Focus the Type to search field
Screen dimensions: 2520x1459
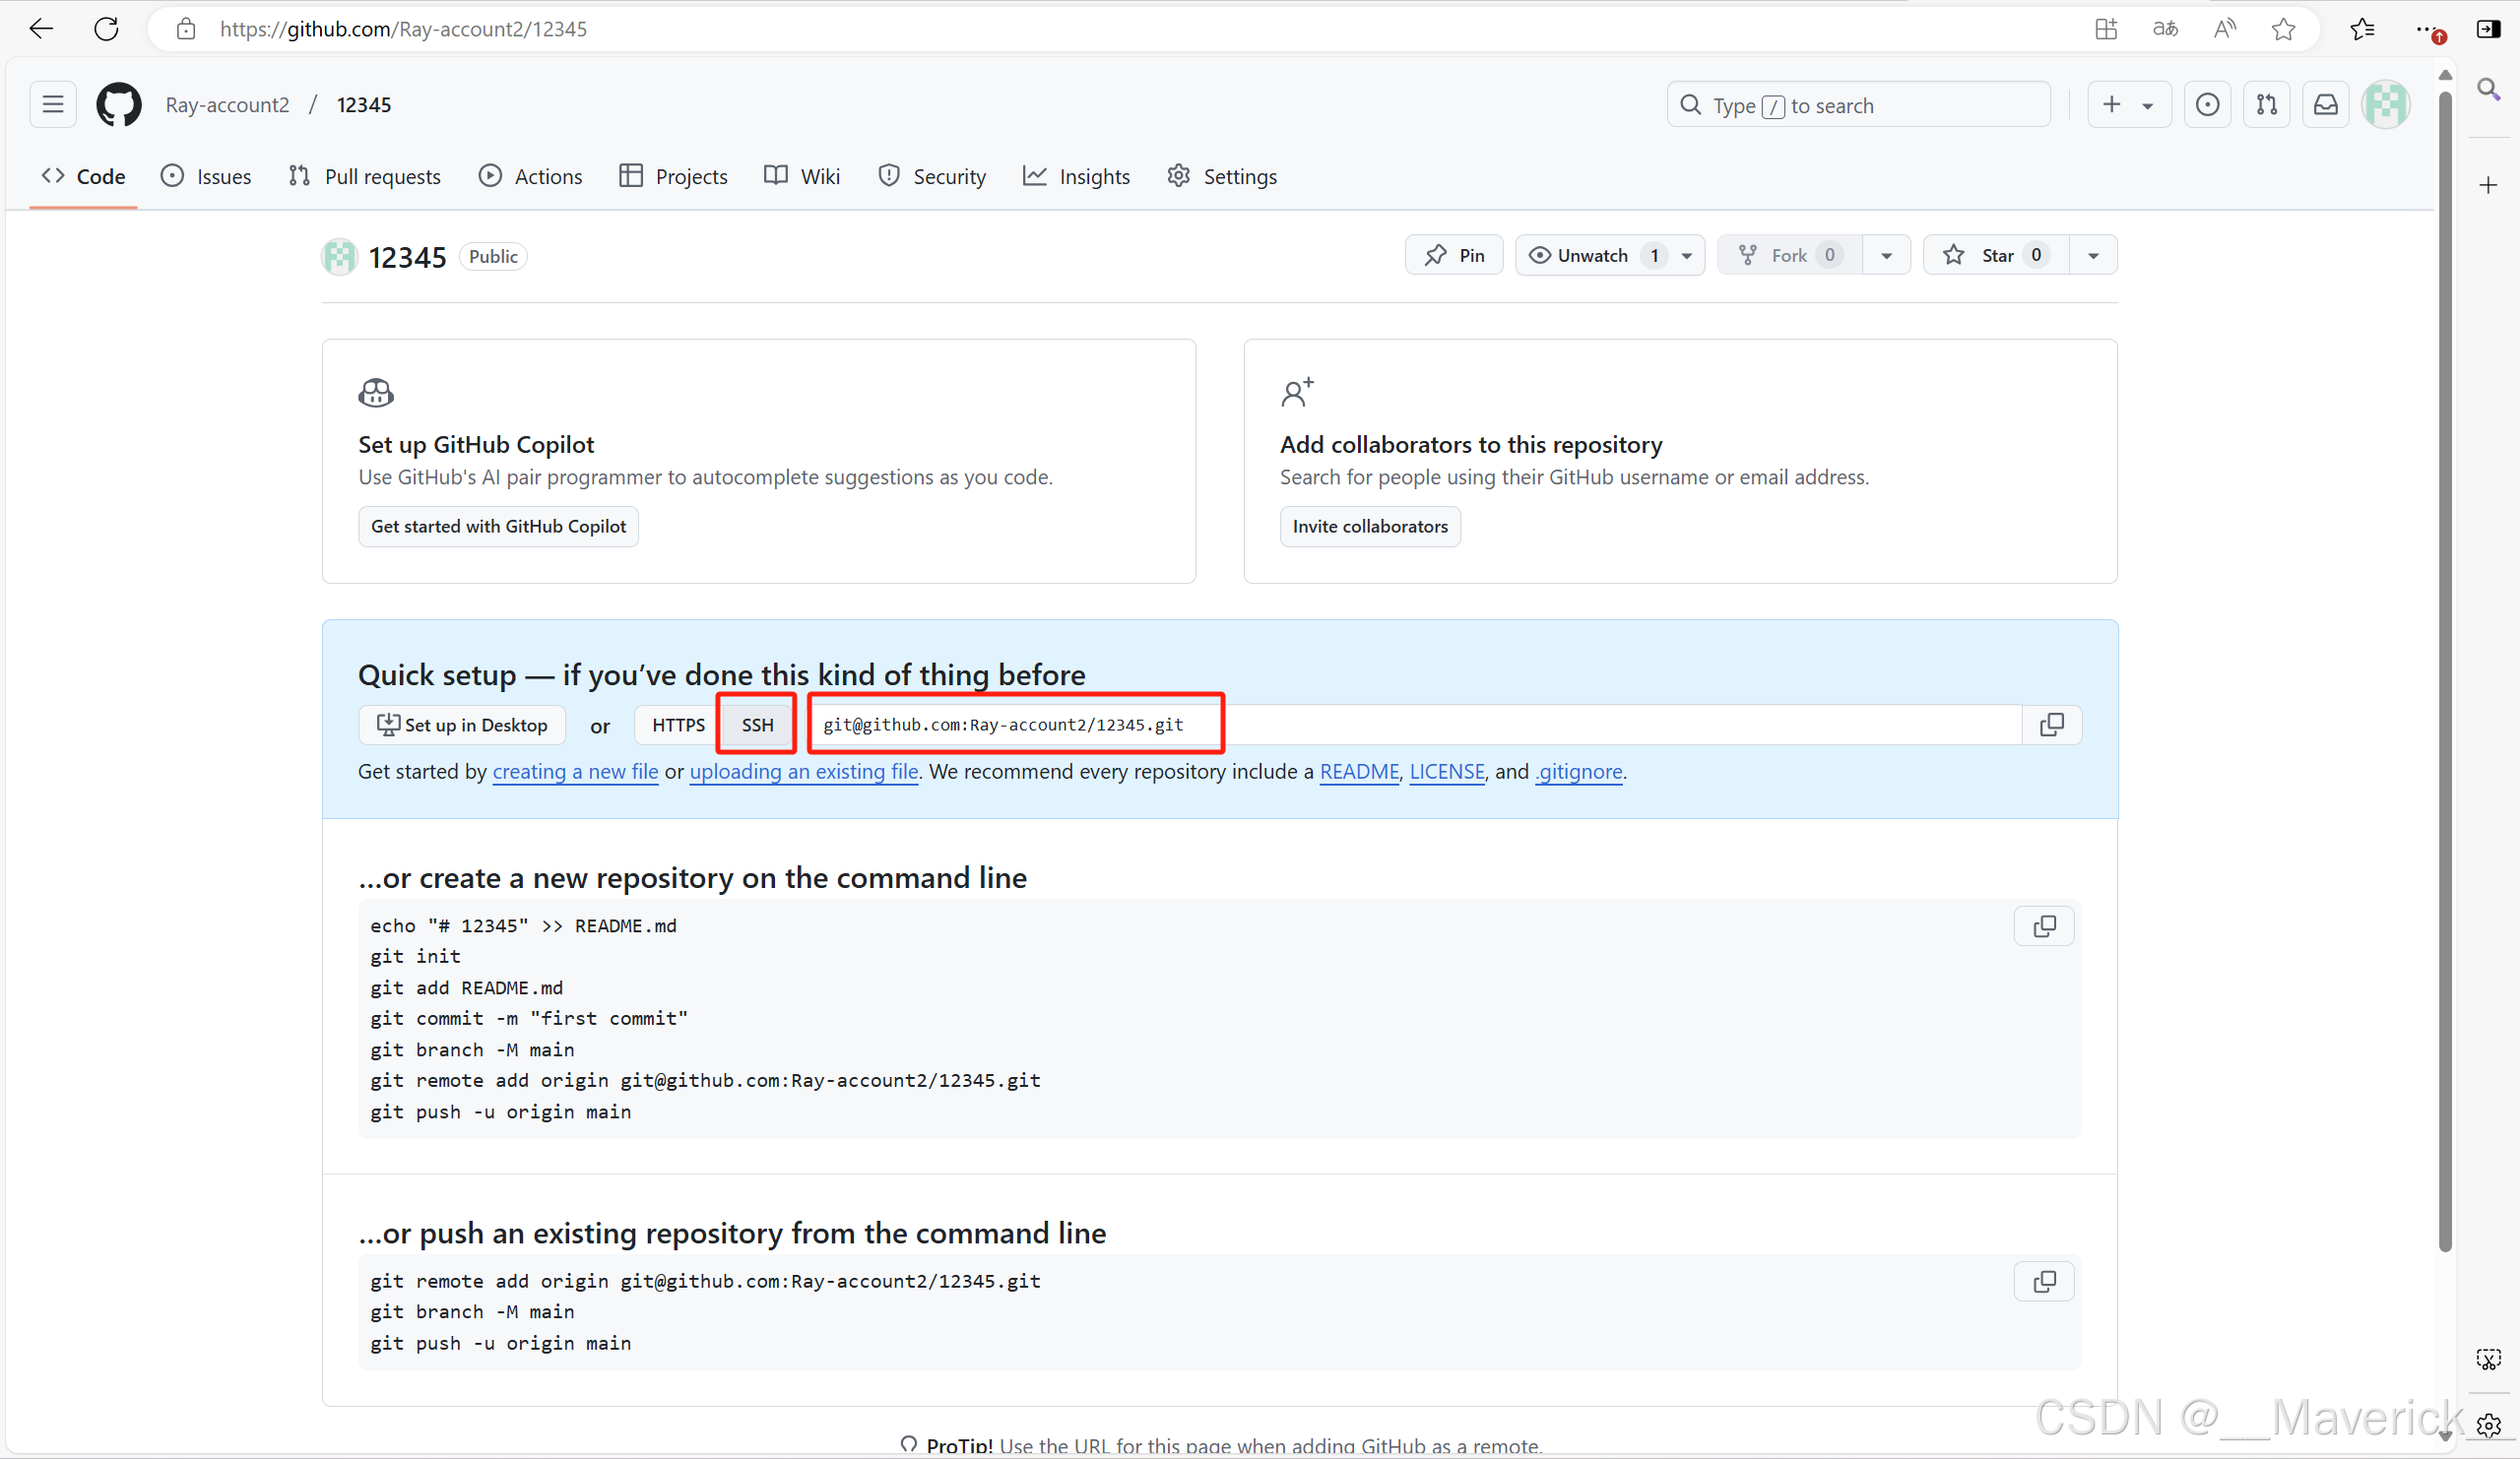pos(1860,105)
